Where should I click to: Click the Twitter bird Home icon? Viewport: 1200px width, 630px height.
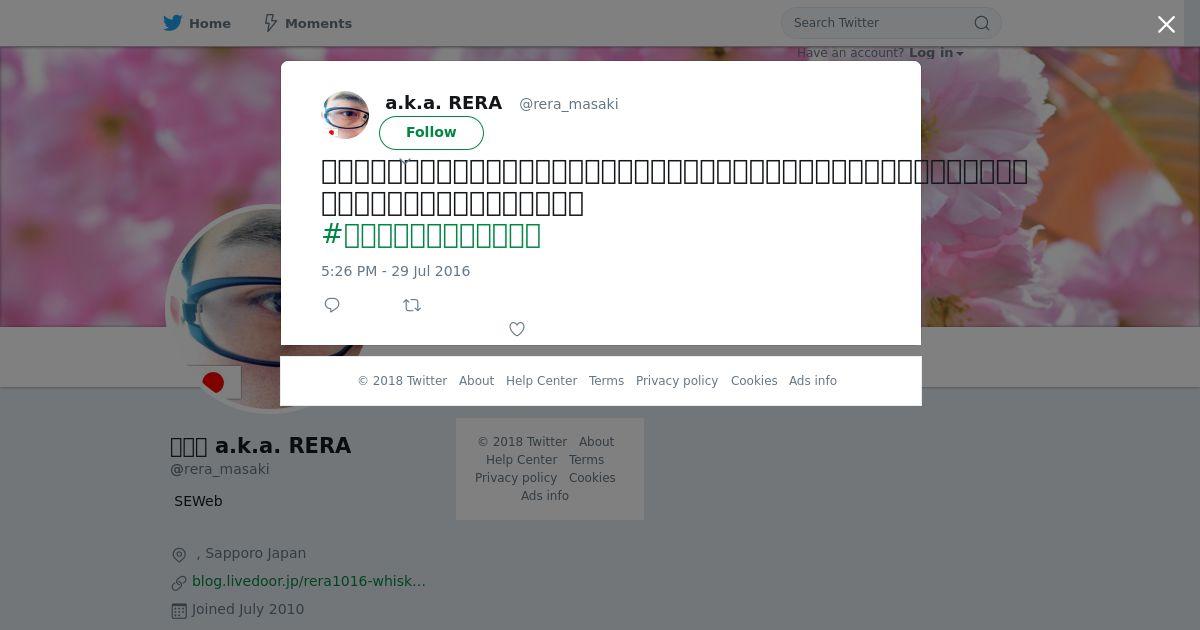[173, 23]
